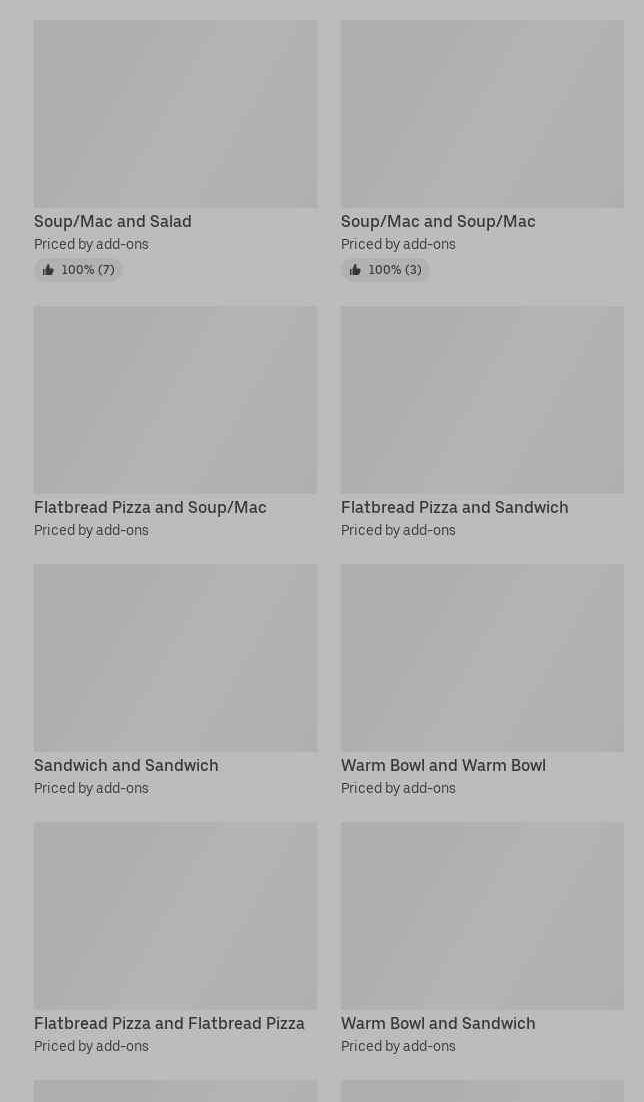Open the Warm Bowl and Sandwich photo
This screenshot has width=644, height=1102.
[x=482, y=916]
